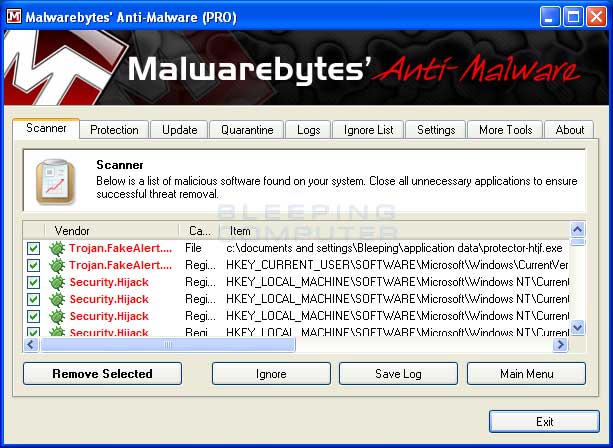The height and width of the screenshot is (448, 613).
Task: Sort by the Vendor column header
Action: click(112, 231)
